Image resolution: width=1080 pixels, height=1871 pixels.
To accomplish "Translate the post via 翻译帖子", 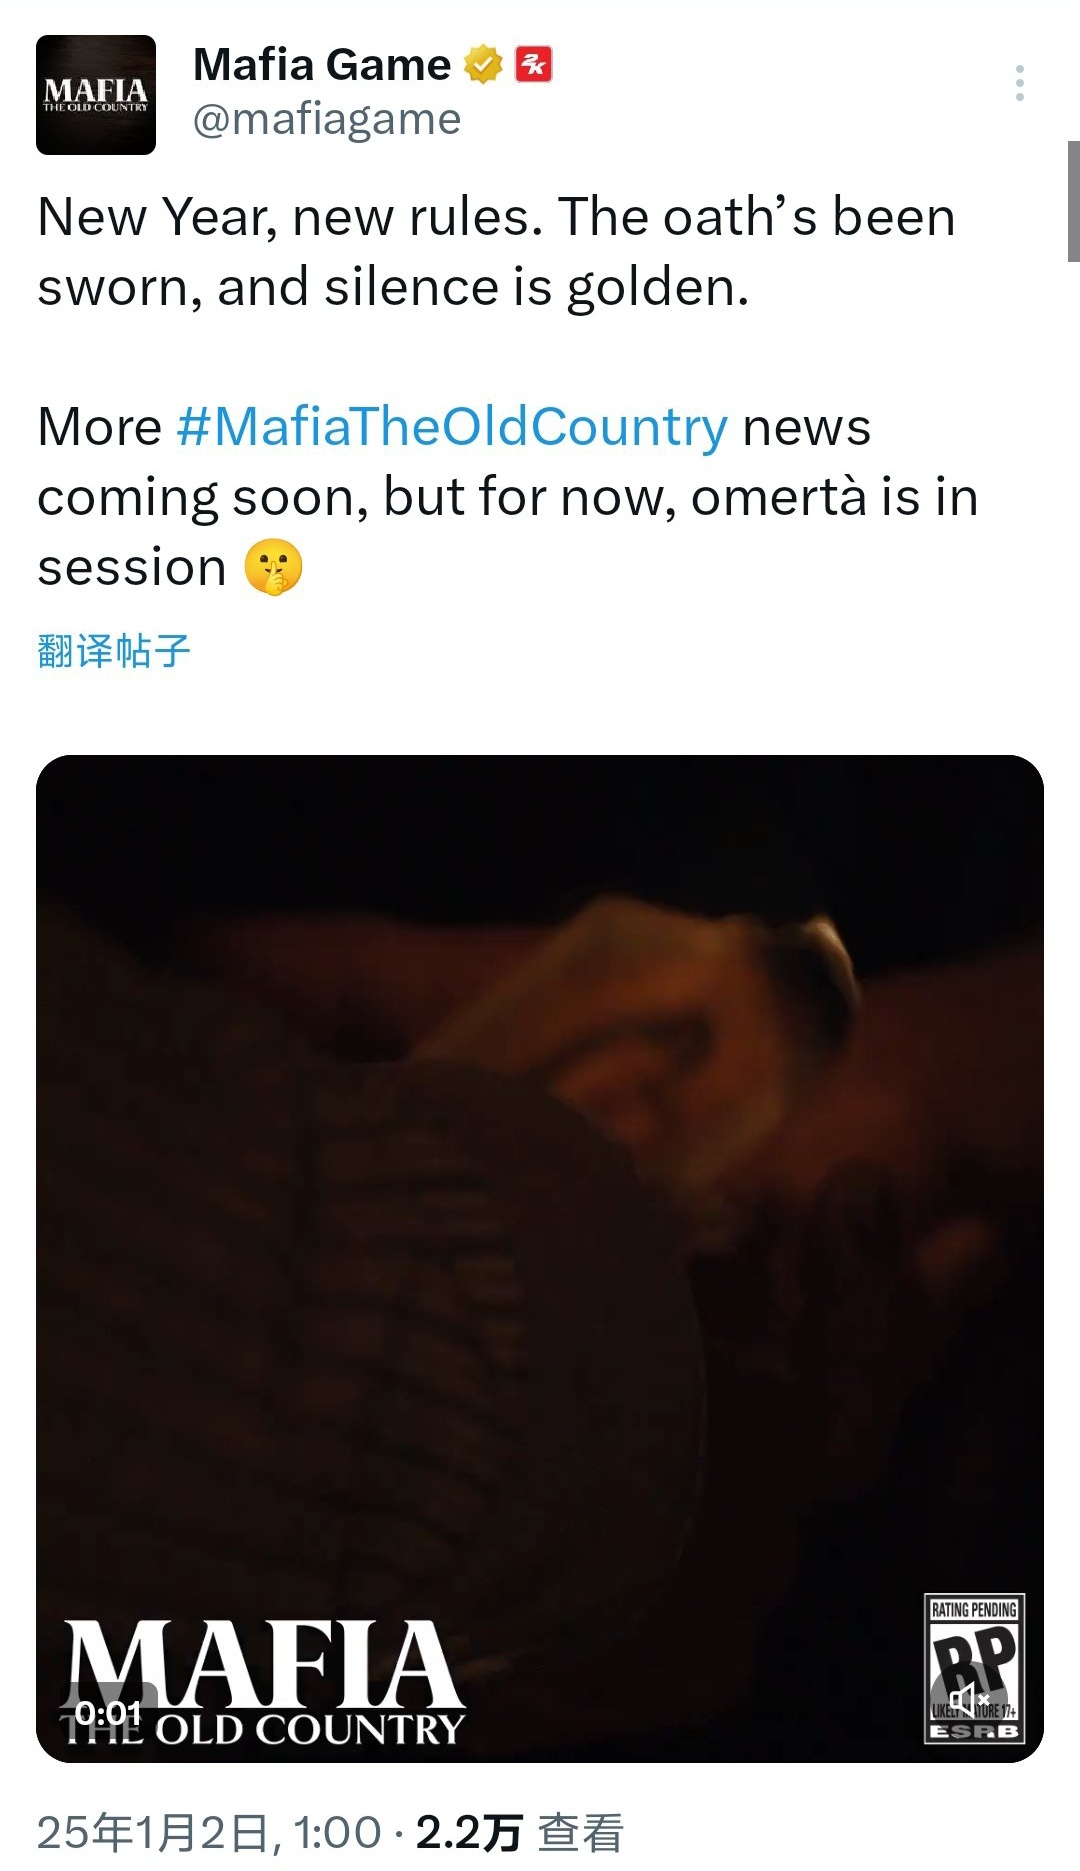I will click(113, 651).
